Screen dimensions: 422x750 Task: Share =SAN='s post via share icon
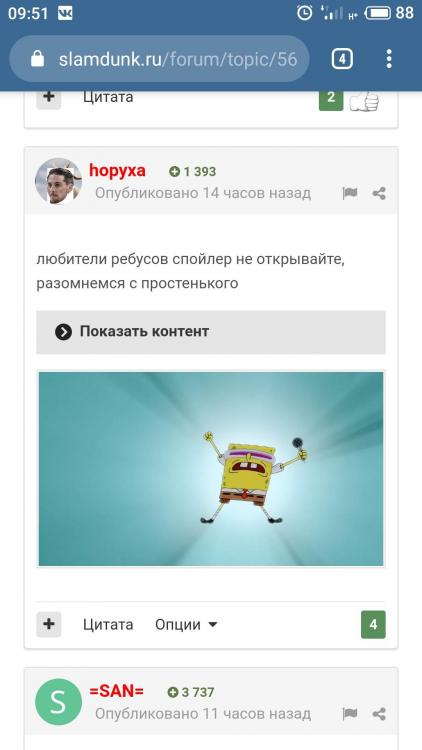[379, 714]
